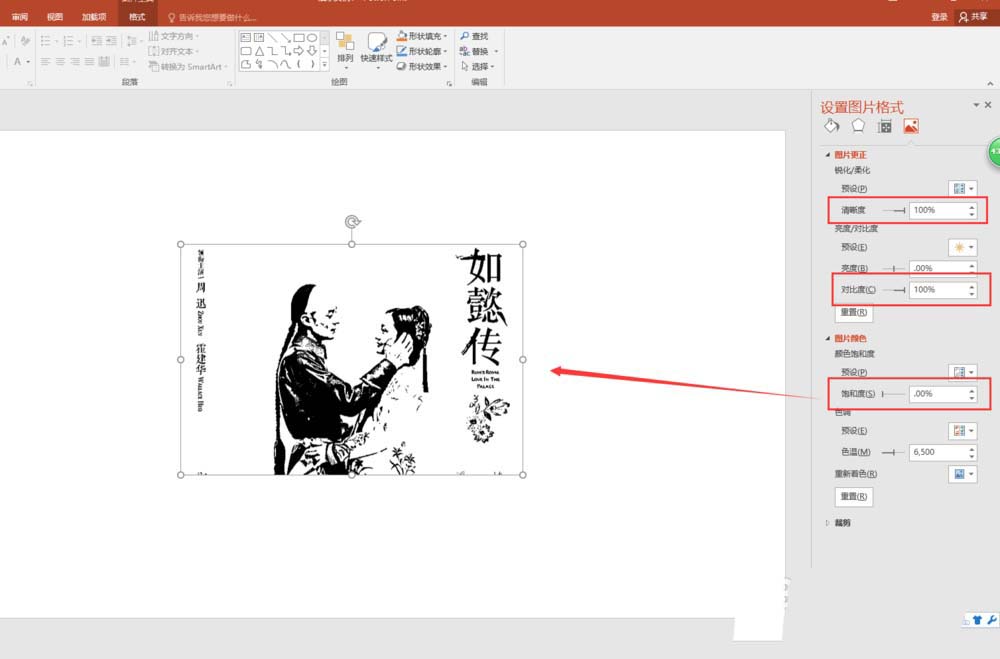Select the right arrow shape in gallery

pyautogui.click(x=298, y=51)
